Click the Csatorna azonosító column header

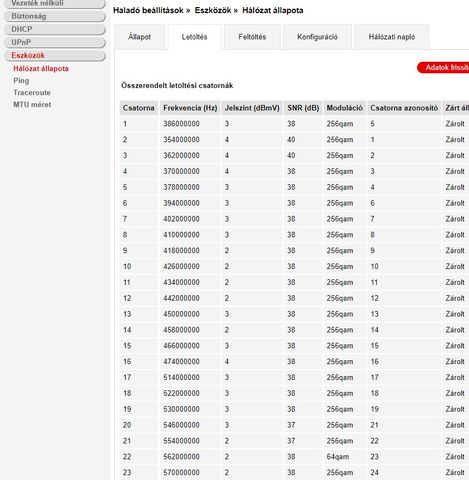coord(404,108)
